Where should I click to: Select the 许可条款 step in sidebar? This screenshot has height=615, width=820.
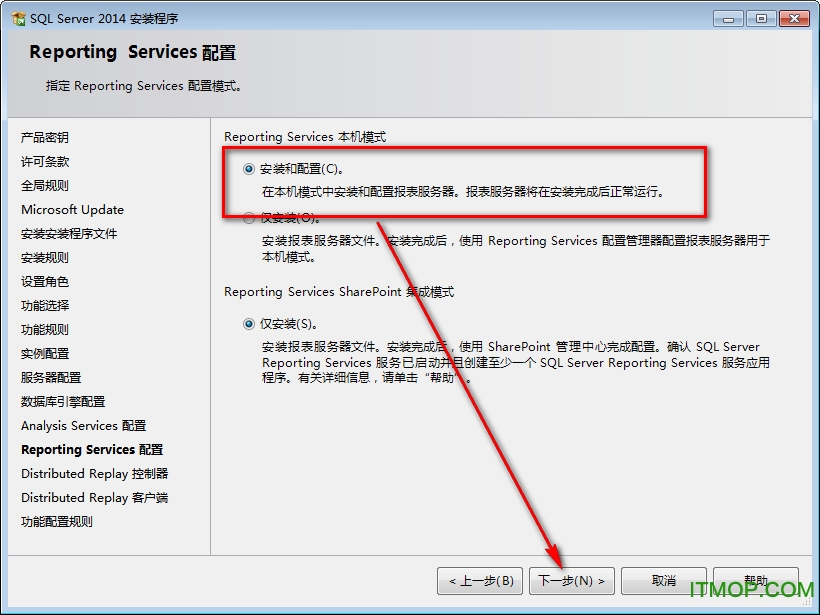pyautogui.click(x=45, y=162)
